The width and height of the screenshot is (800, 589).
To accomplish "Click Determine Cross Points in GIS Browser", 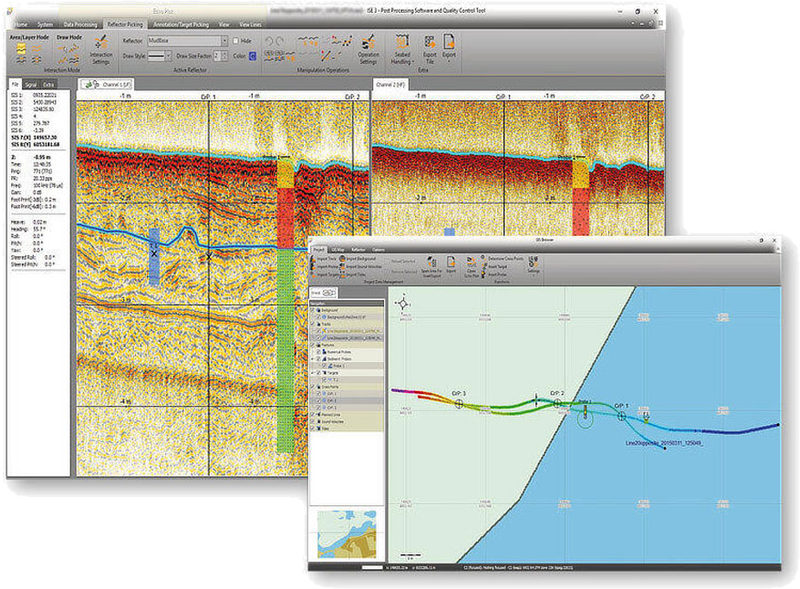I will 502,259.
